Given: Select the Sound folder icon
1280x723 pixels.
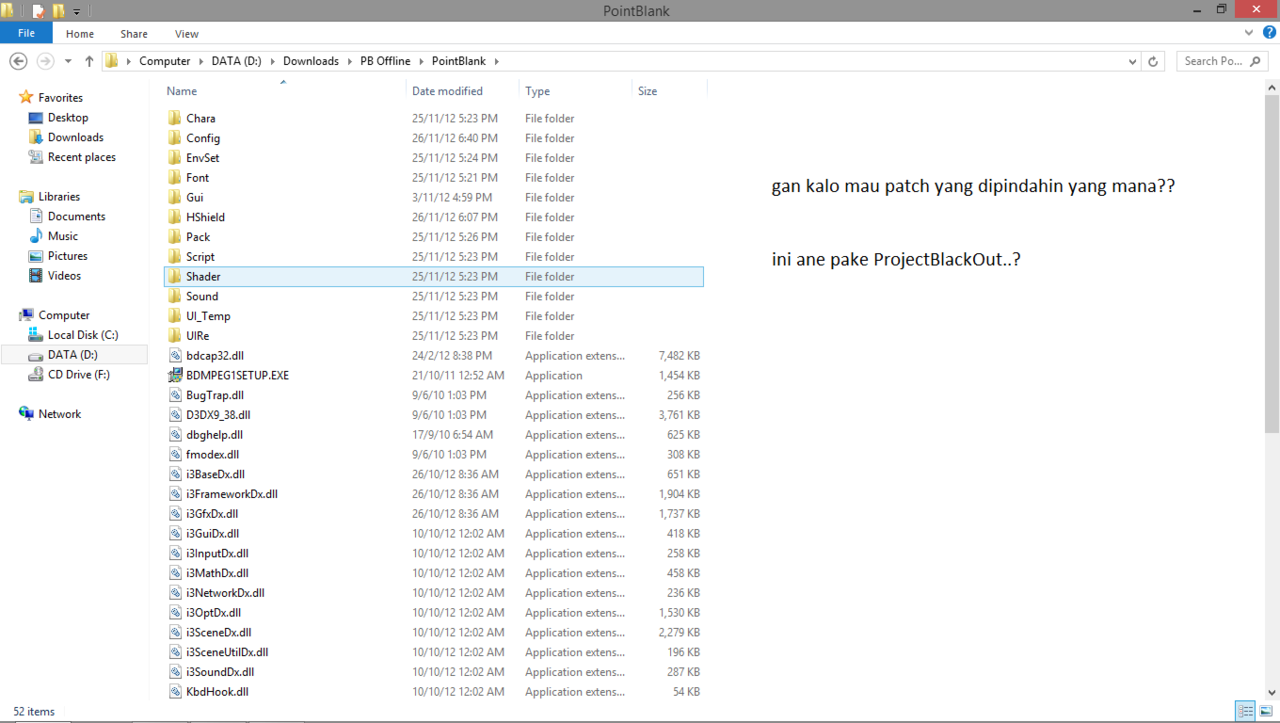Looking at the screenshot, I should [175, 296].
